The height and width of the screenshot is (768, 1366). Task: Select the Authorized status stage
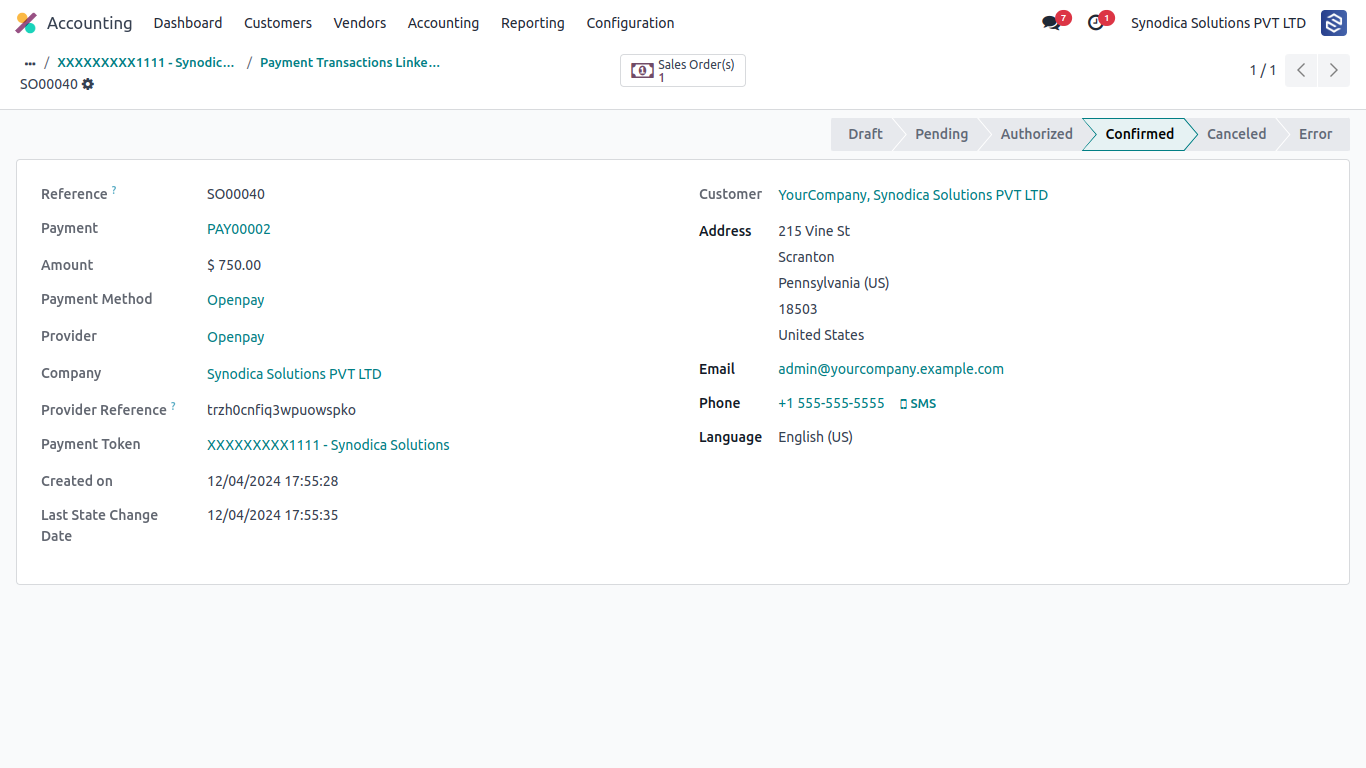1036,134
